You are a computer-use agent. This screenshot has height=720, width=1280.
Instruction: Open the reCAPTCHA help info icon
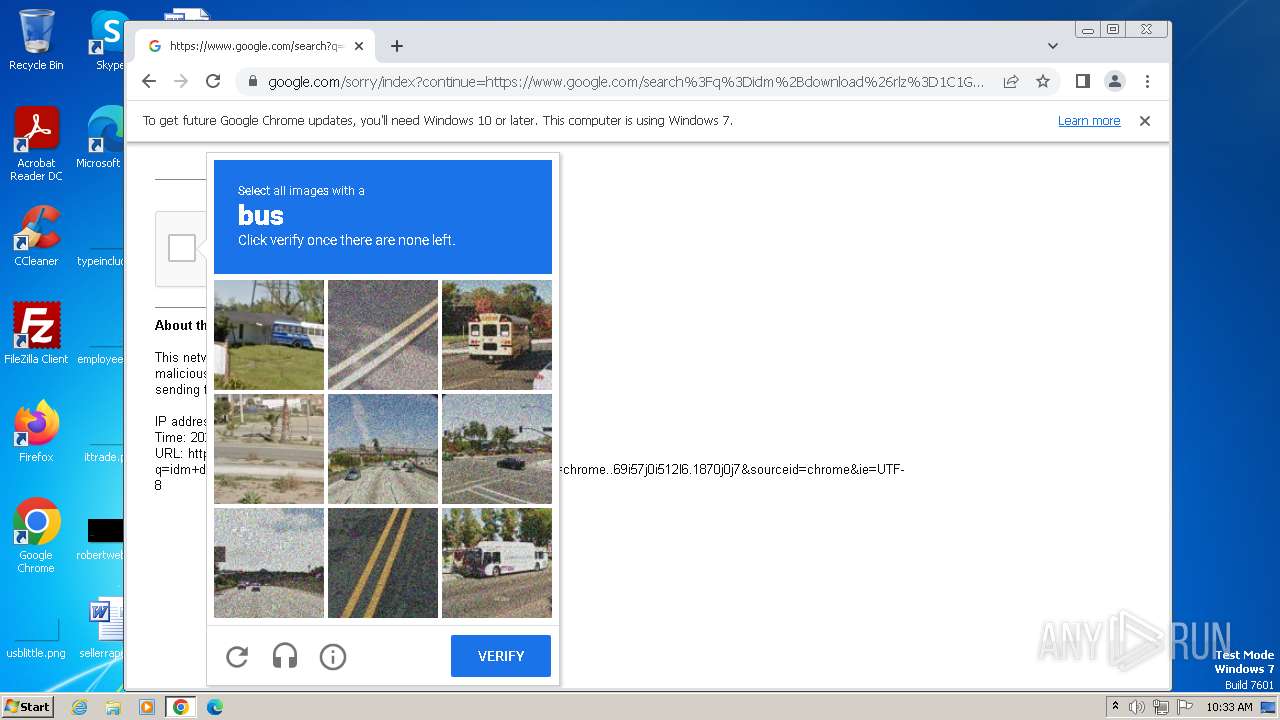click(333, 656)
